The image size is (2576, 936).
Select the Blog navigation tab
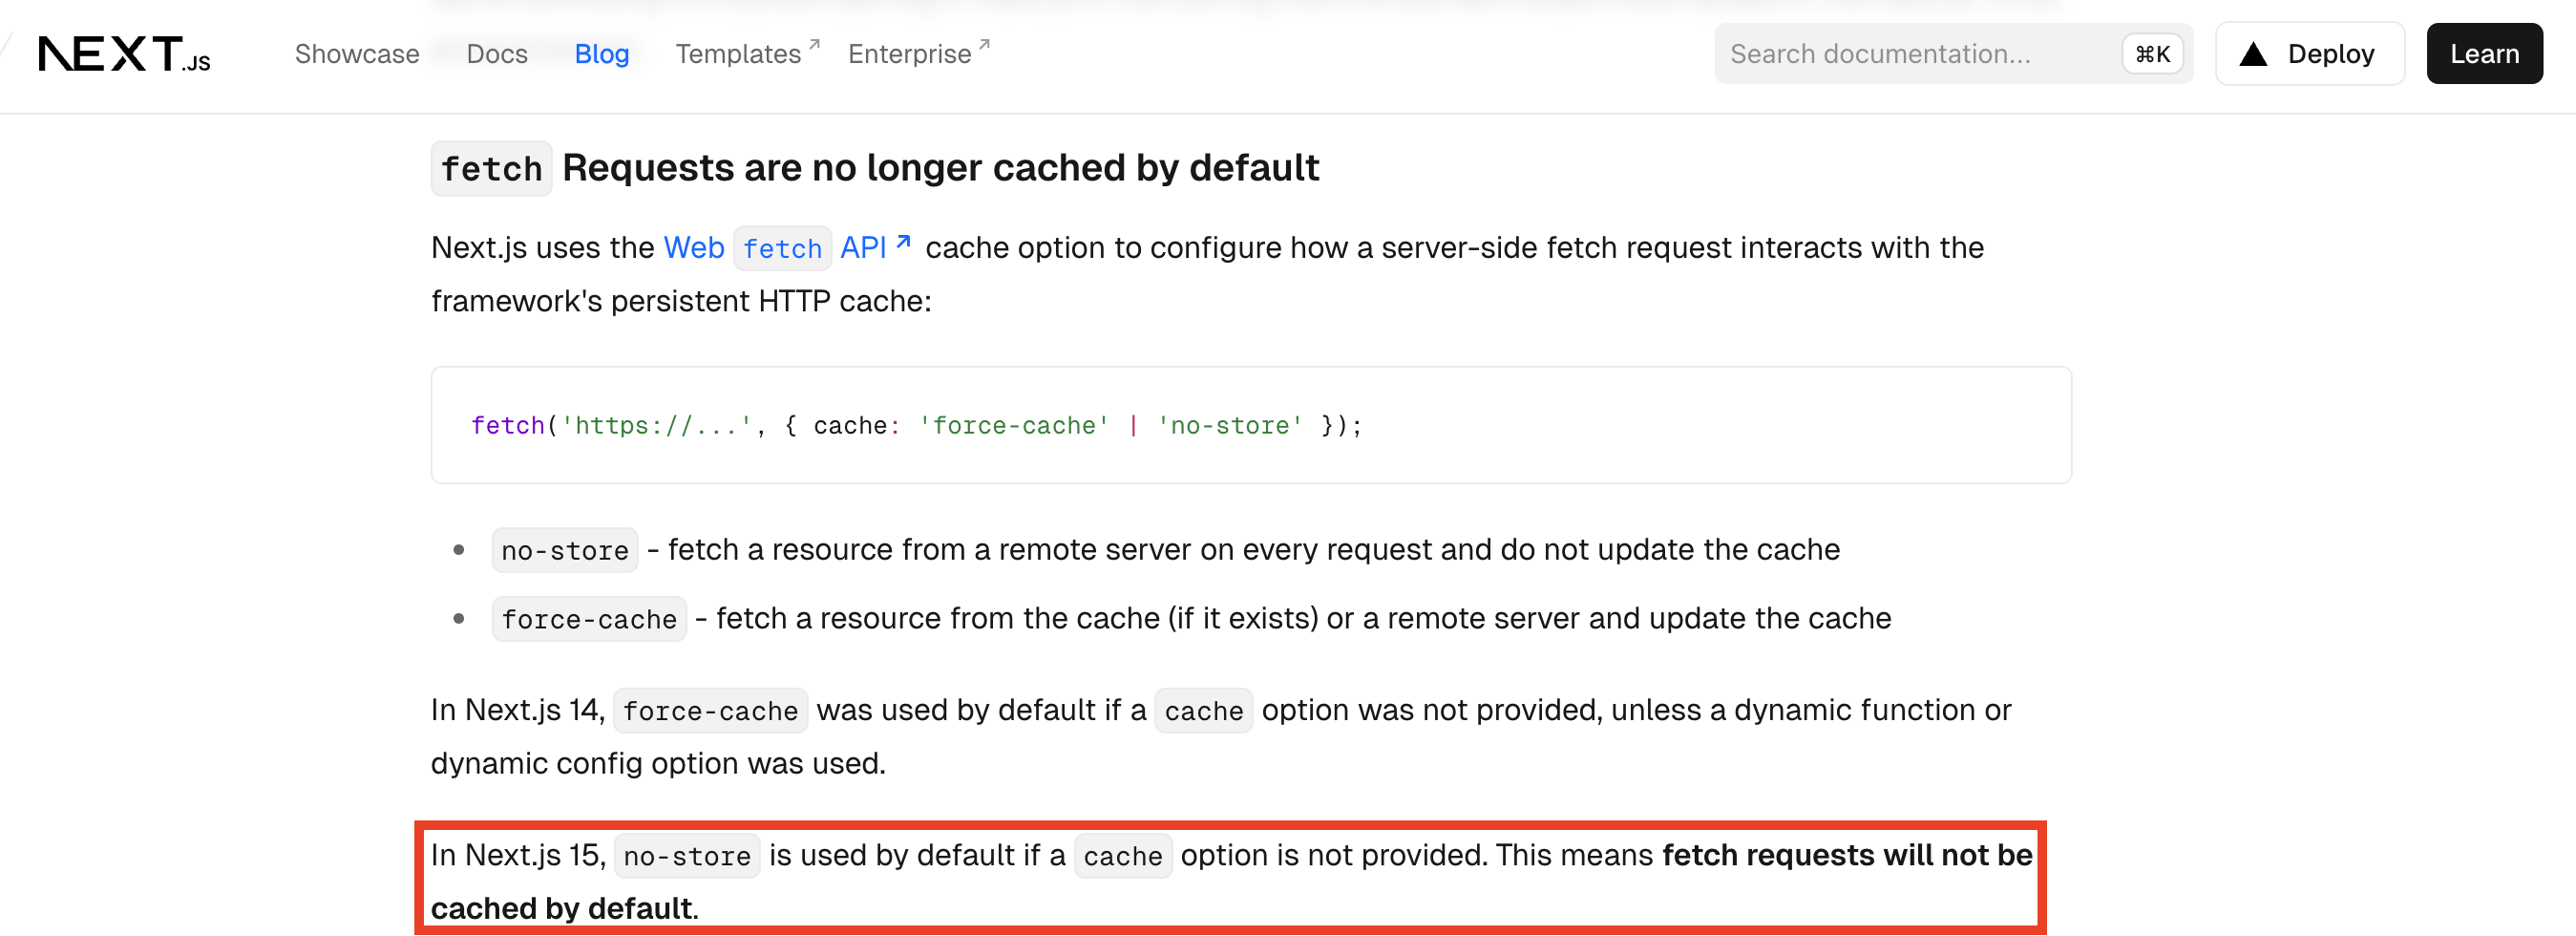coord(601,54)
